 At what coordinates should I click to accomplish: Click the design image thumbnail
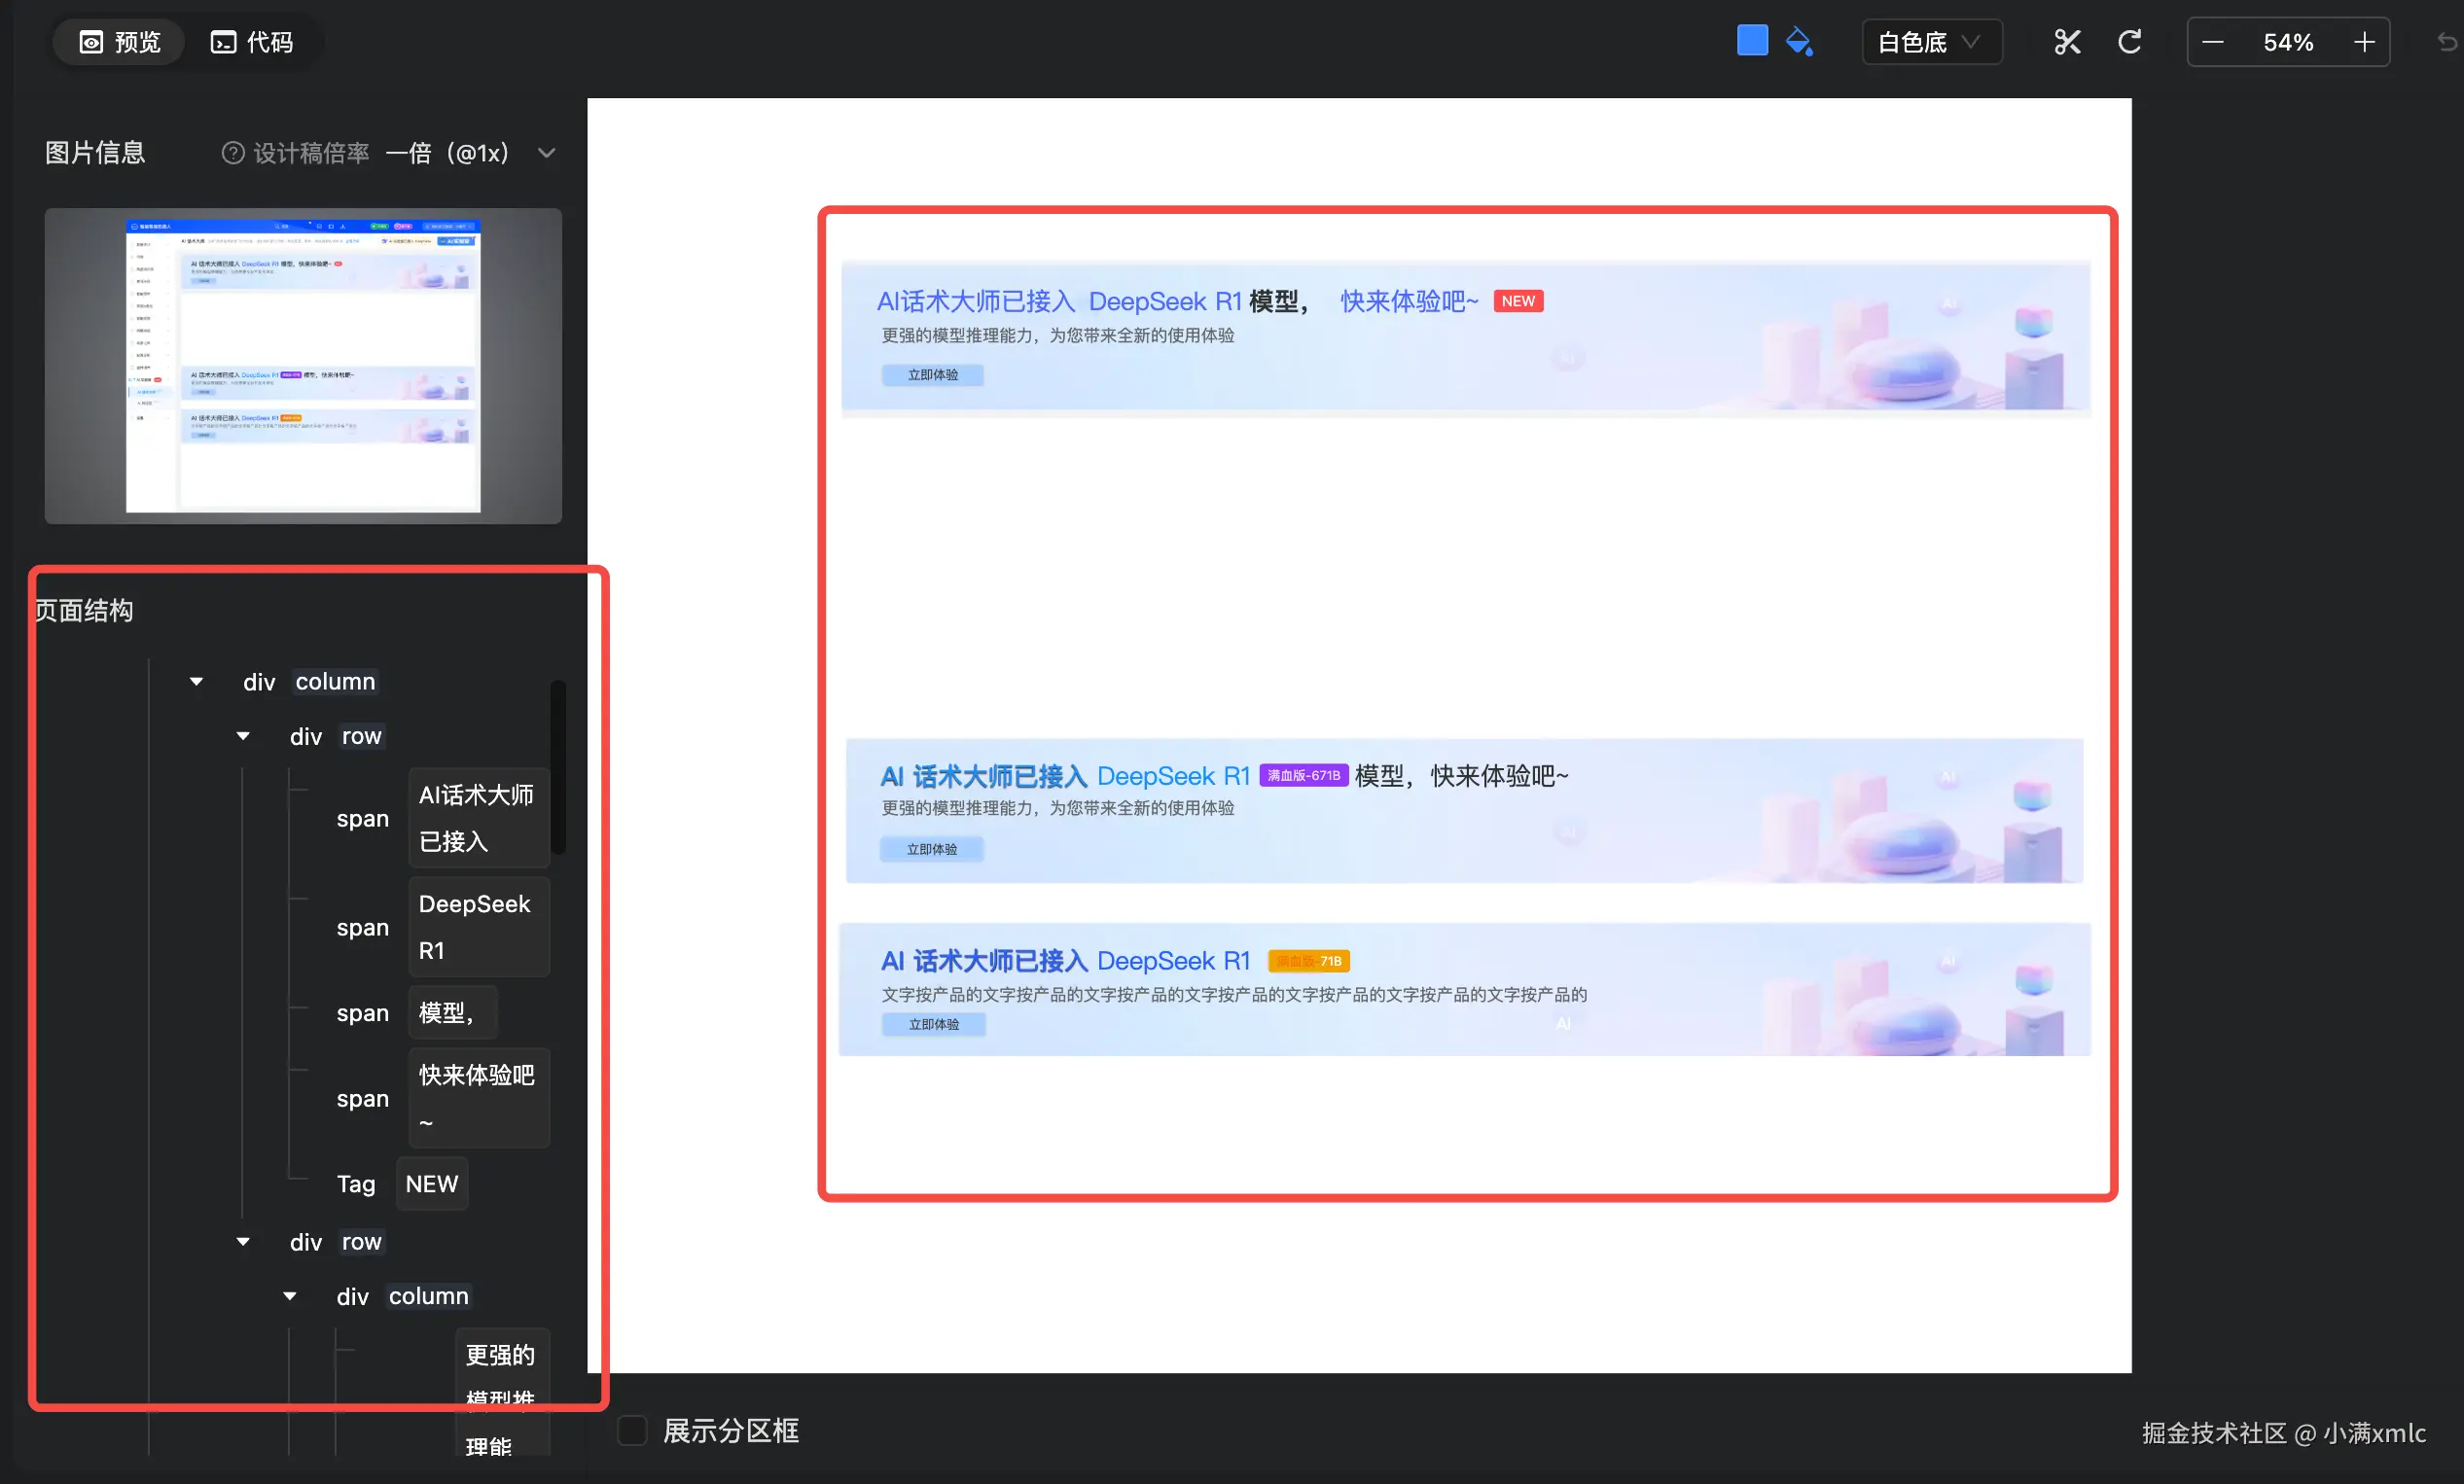tap(303, 366)
